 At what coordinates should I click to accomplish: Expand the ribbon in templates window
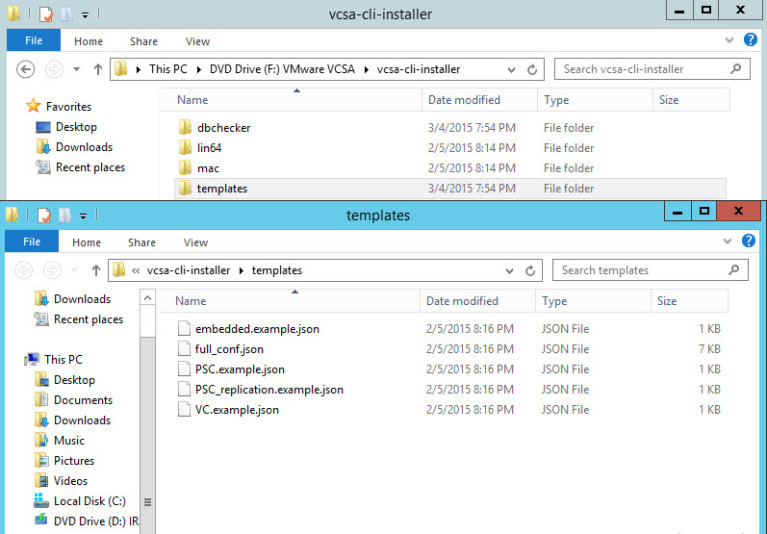coord(728,242)
